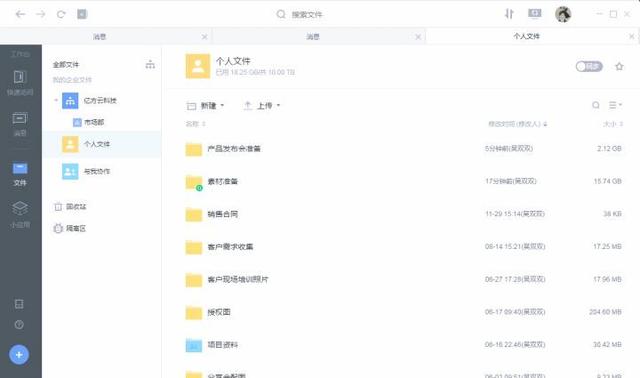Click the 全部文件 heading
The image size is (640, 378).
click(x=66, y=64)
